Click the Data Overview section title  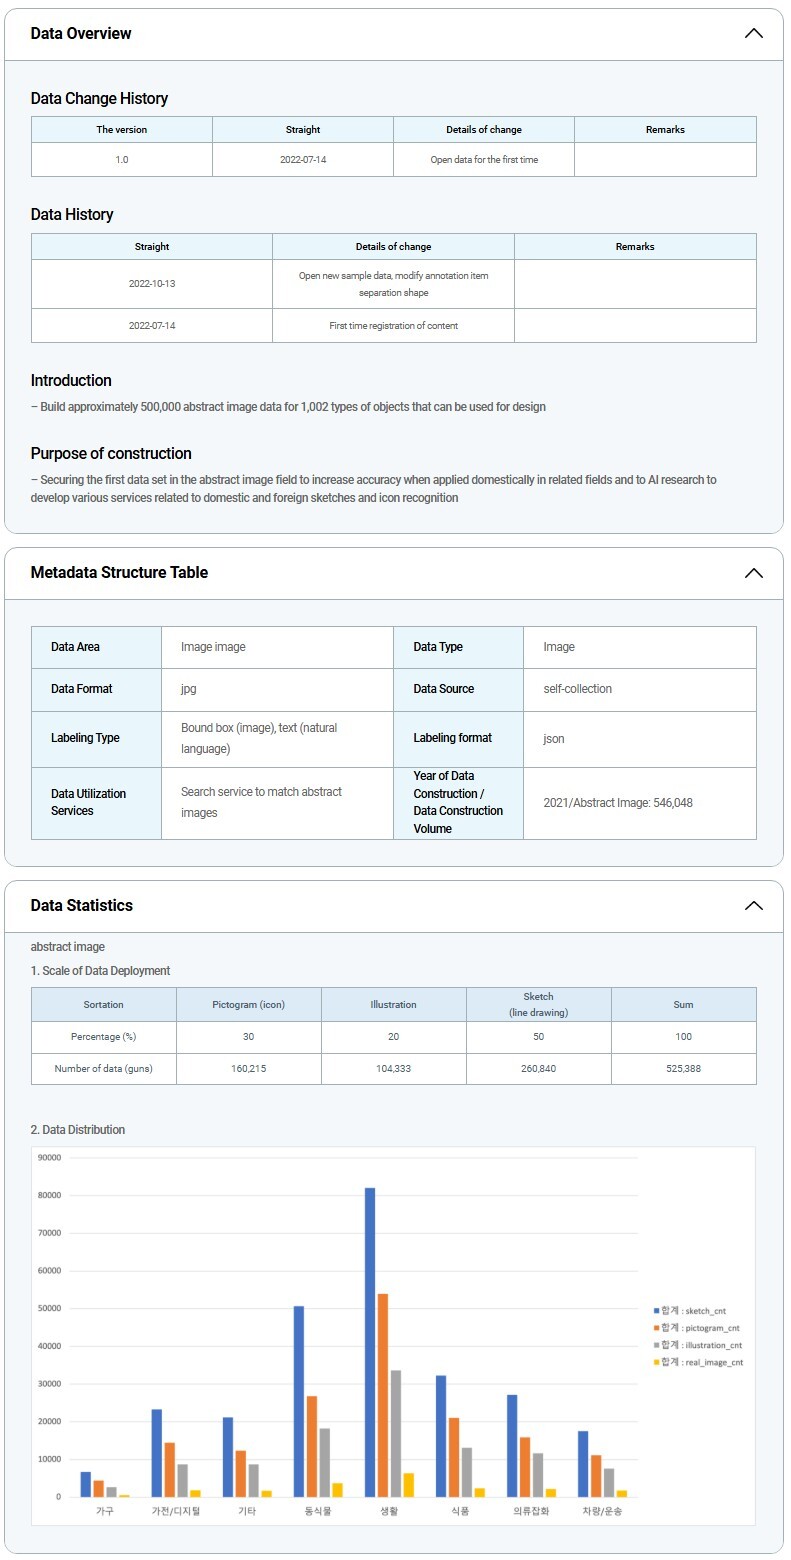click(x=81, y=34)
